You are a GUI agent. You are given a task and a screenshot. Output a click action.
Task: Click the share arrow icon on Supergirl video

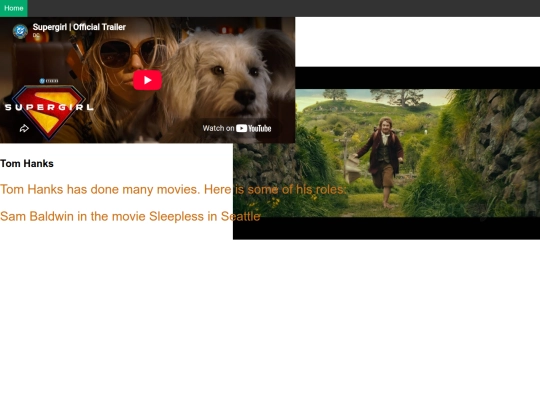(x=24, y=128)
